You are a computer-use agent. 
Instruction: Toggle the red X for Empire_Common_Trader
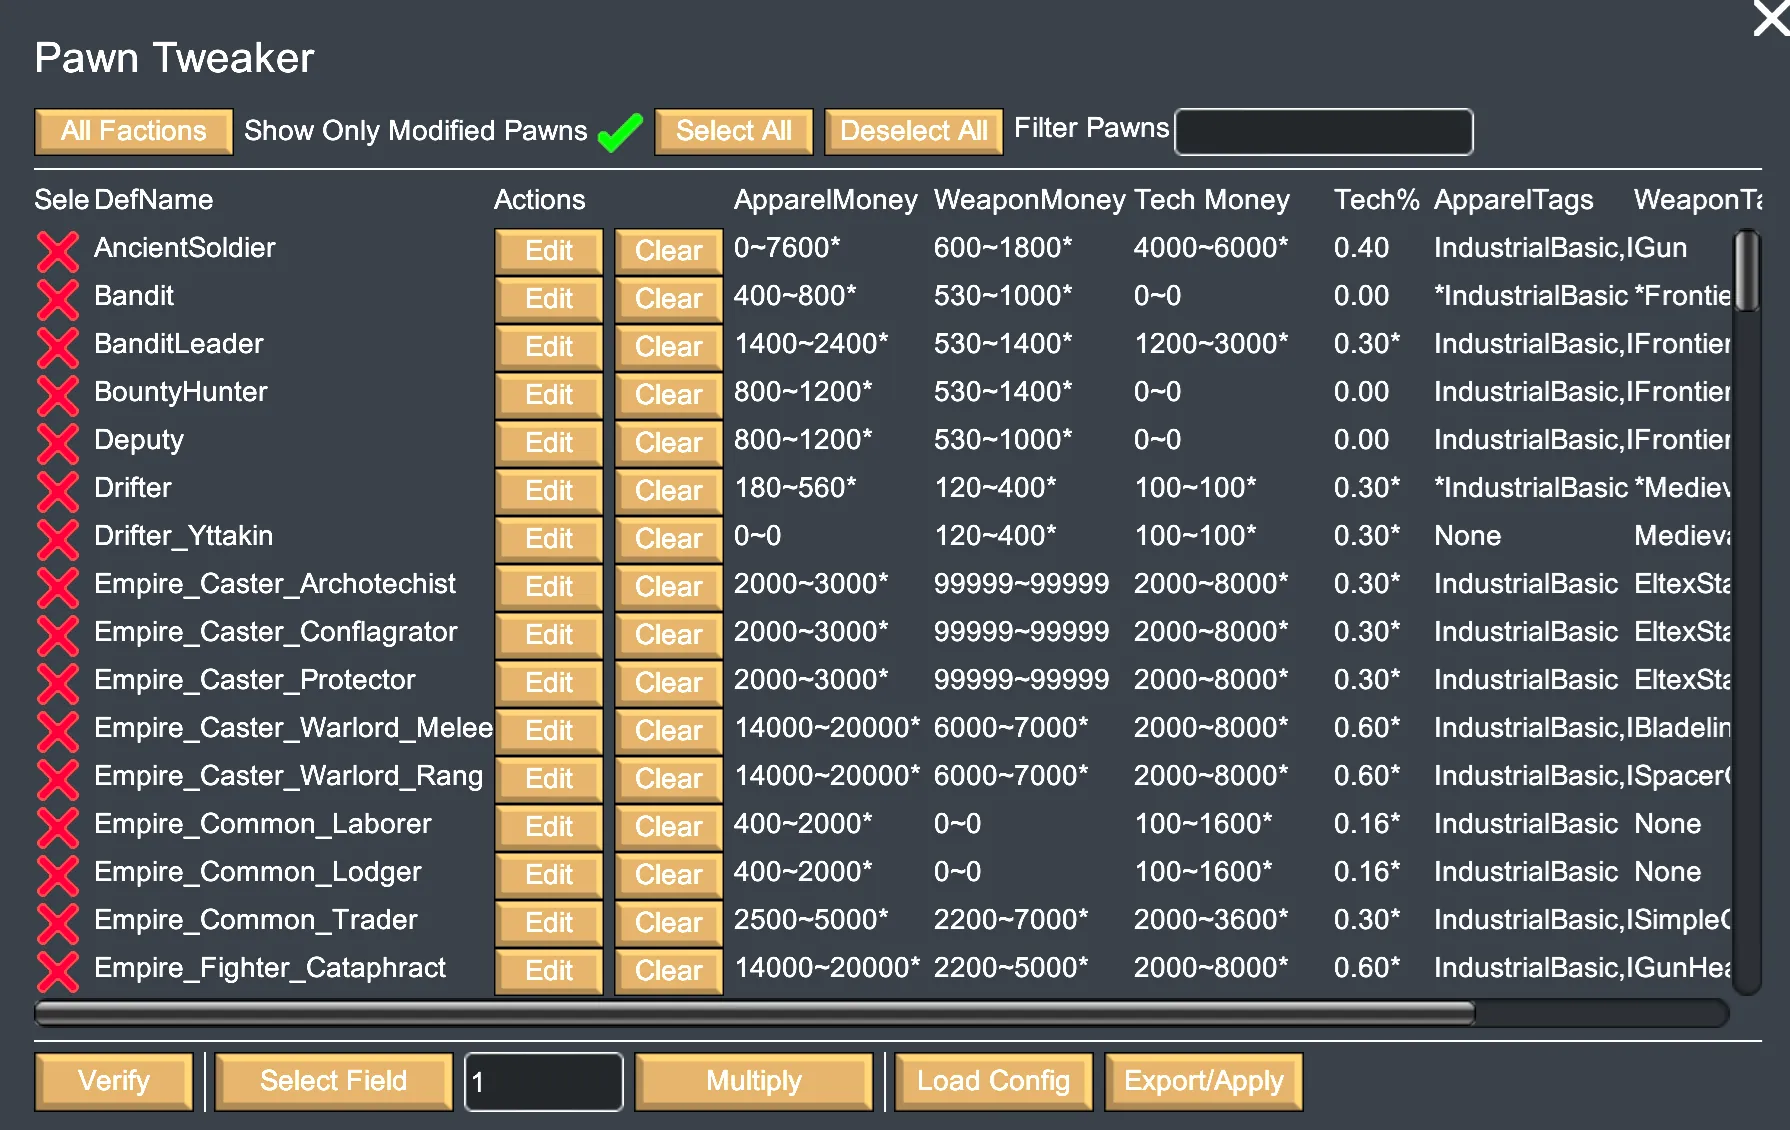(58, 923)
